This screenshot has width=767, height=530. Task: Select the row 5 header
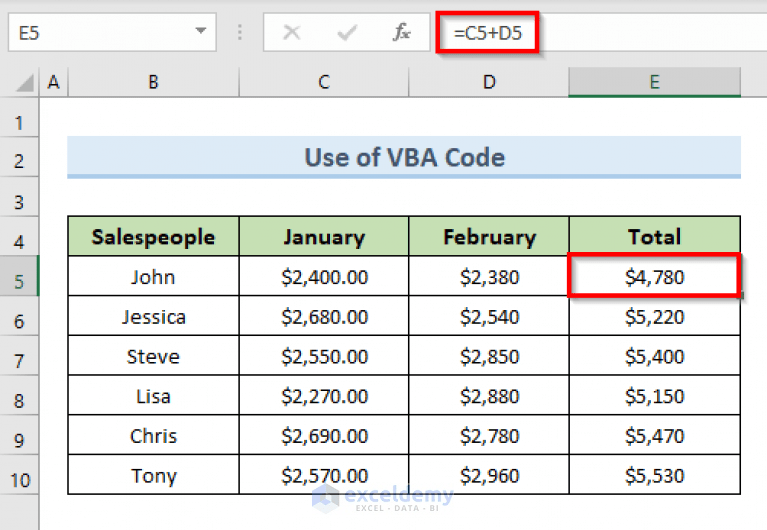point(19,276)
